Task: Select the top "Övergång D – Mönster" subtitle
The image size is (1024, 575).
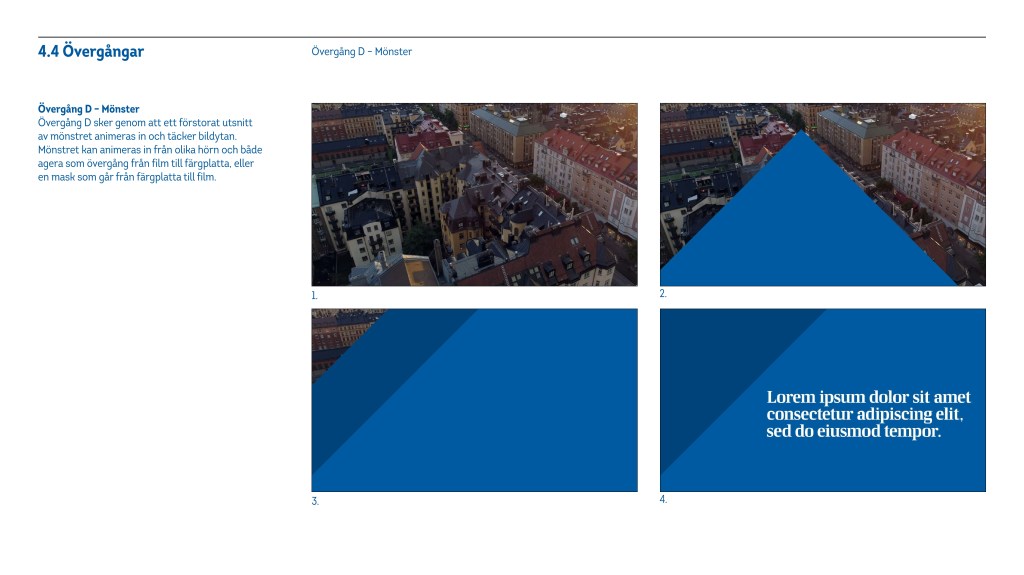Action: click(361, 52)
